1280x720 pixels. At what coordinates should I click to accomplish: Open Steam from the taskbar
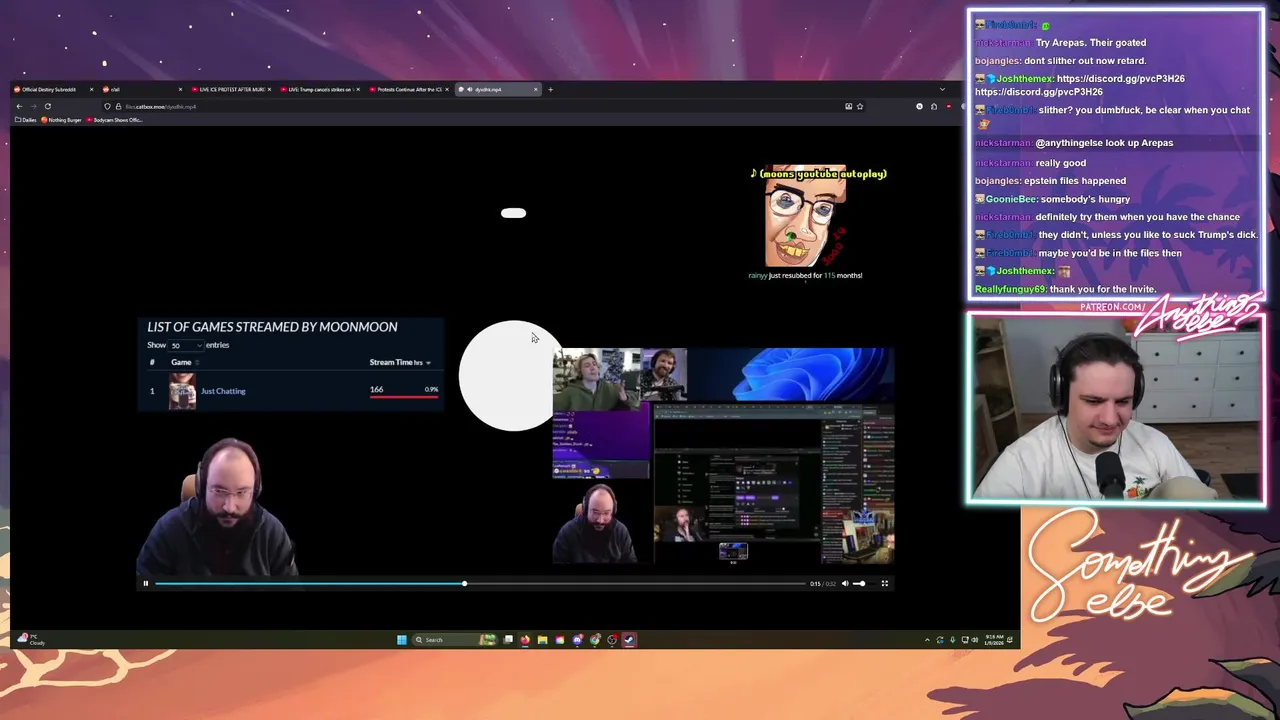tap(629, 640)
